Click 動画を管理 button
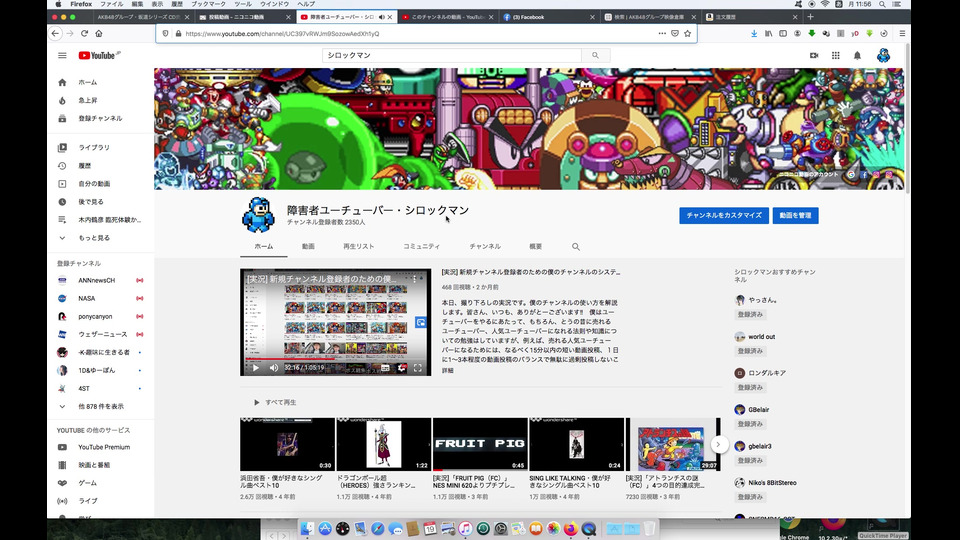The height and width of the screenshot is (540, 960). coord(795,216)
